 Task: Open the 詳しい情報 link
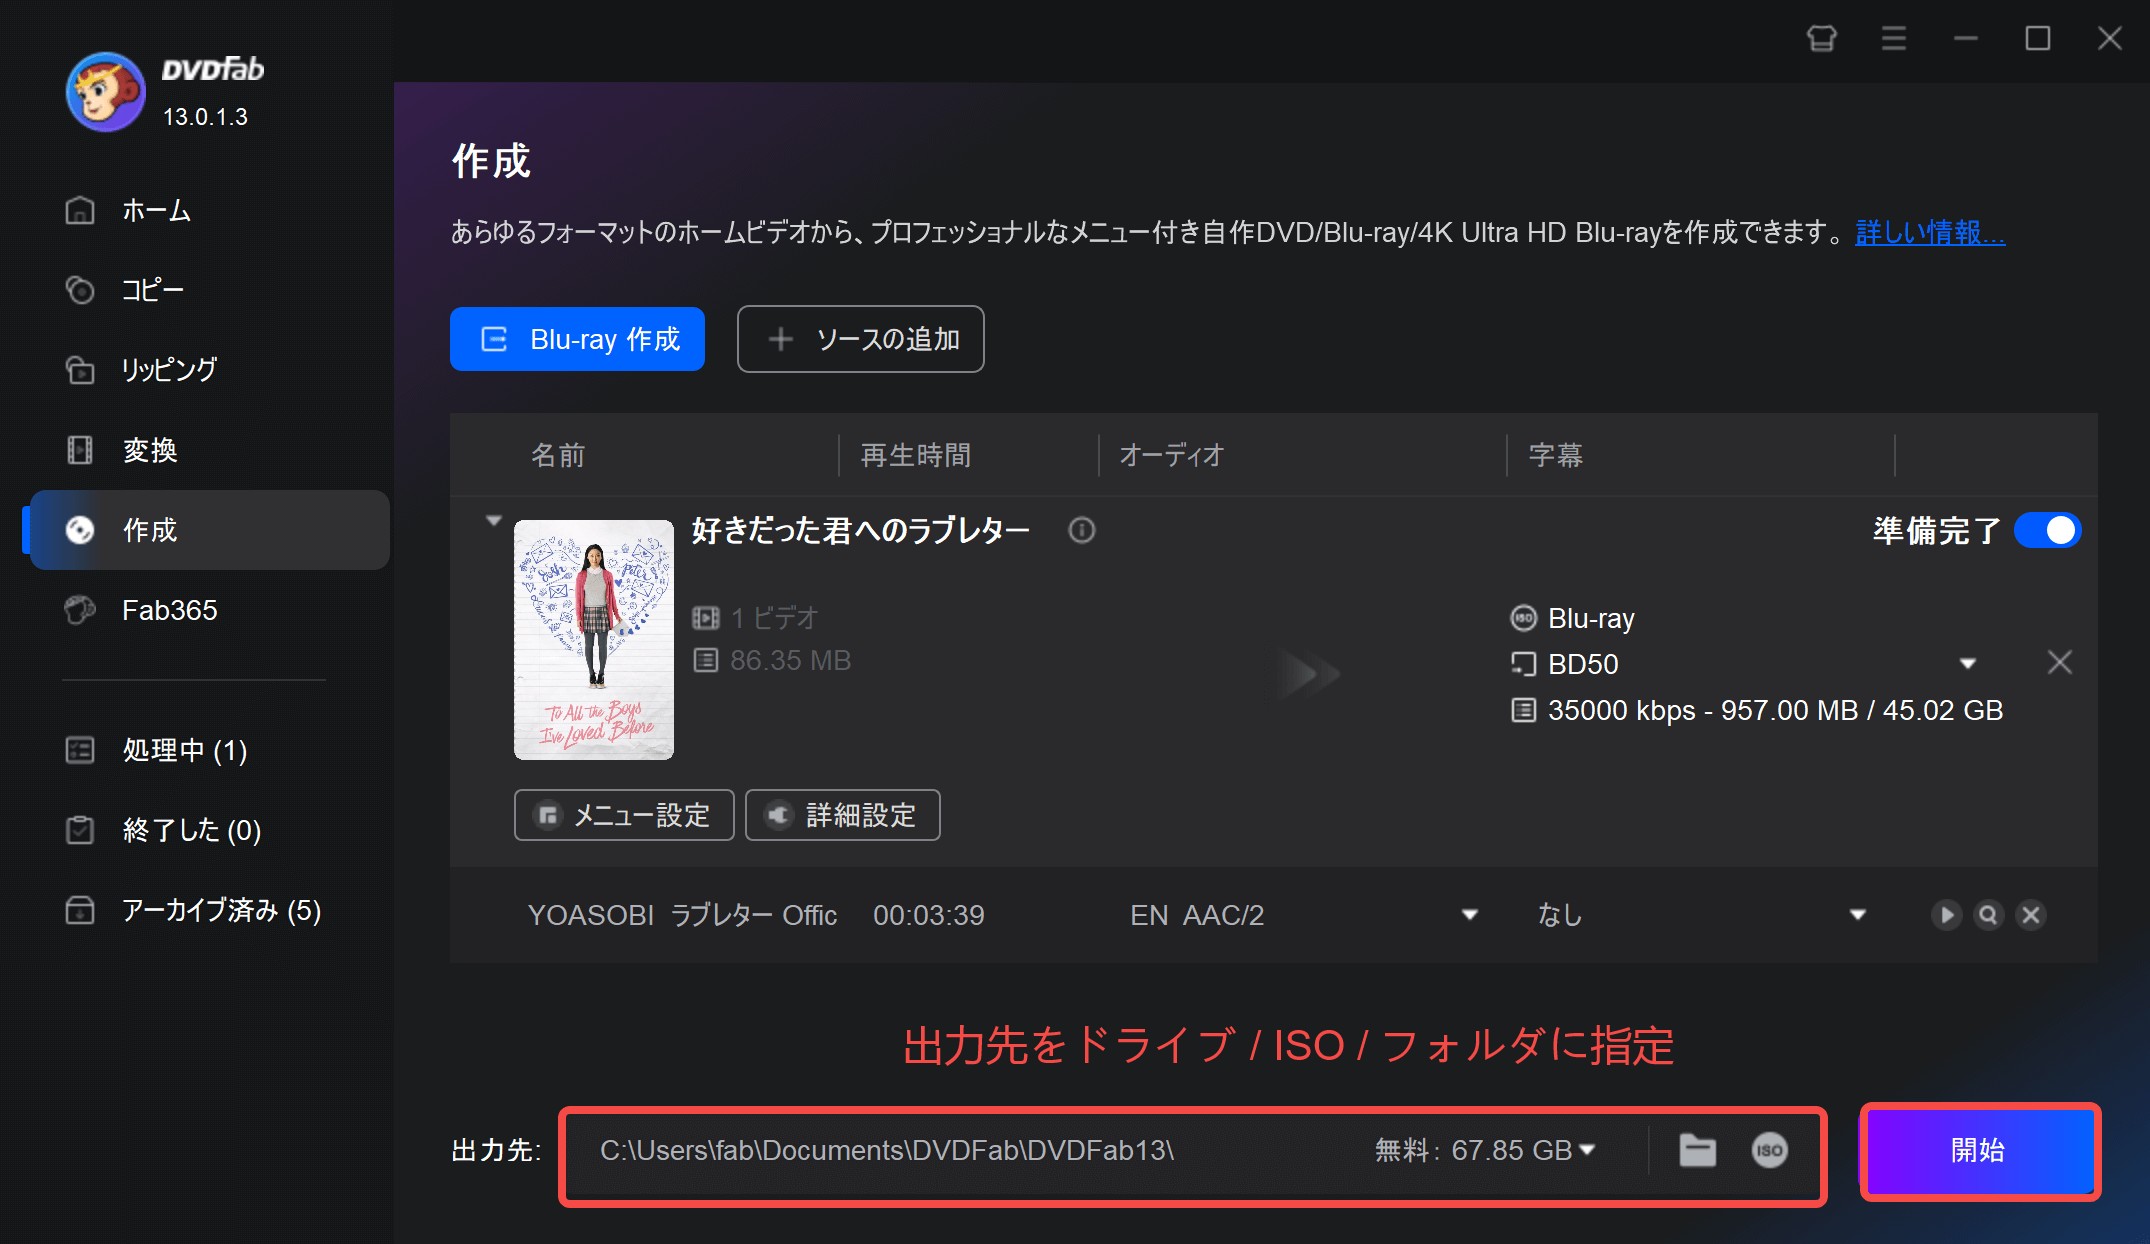(1930, 232)
